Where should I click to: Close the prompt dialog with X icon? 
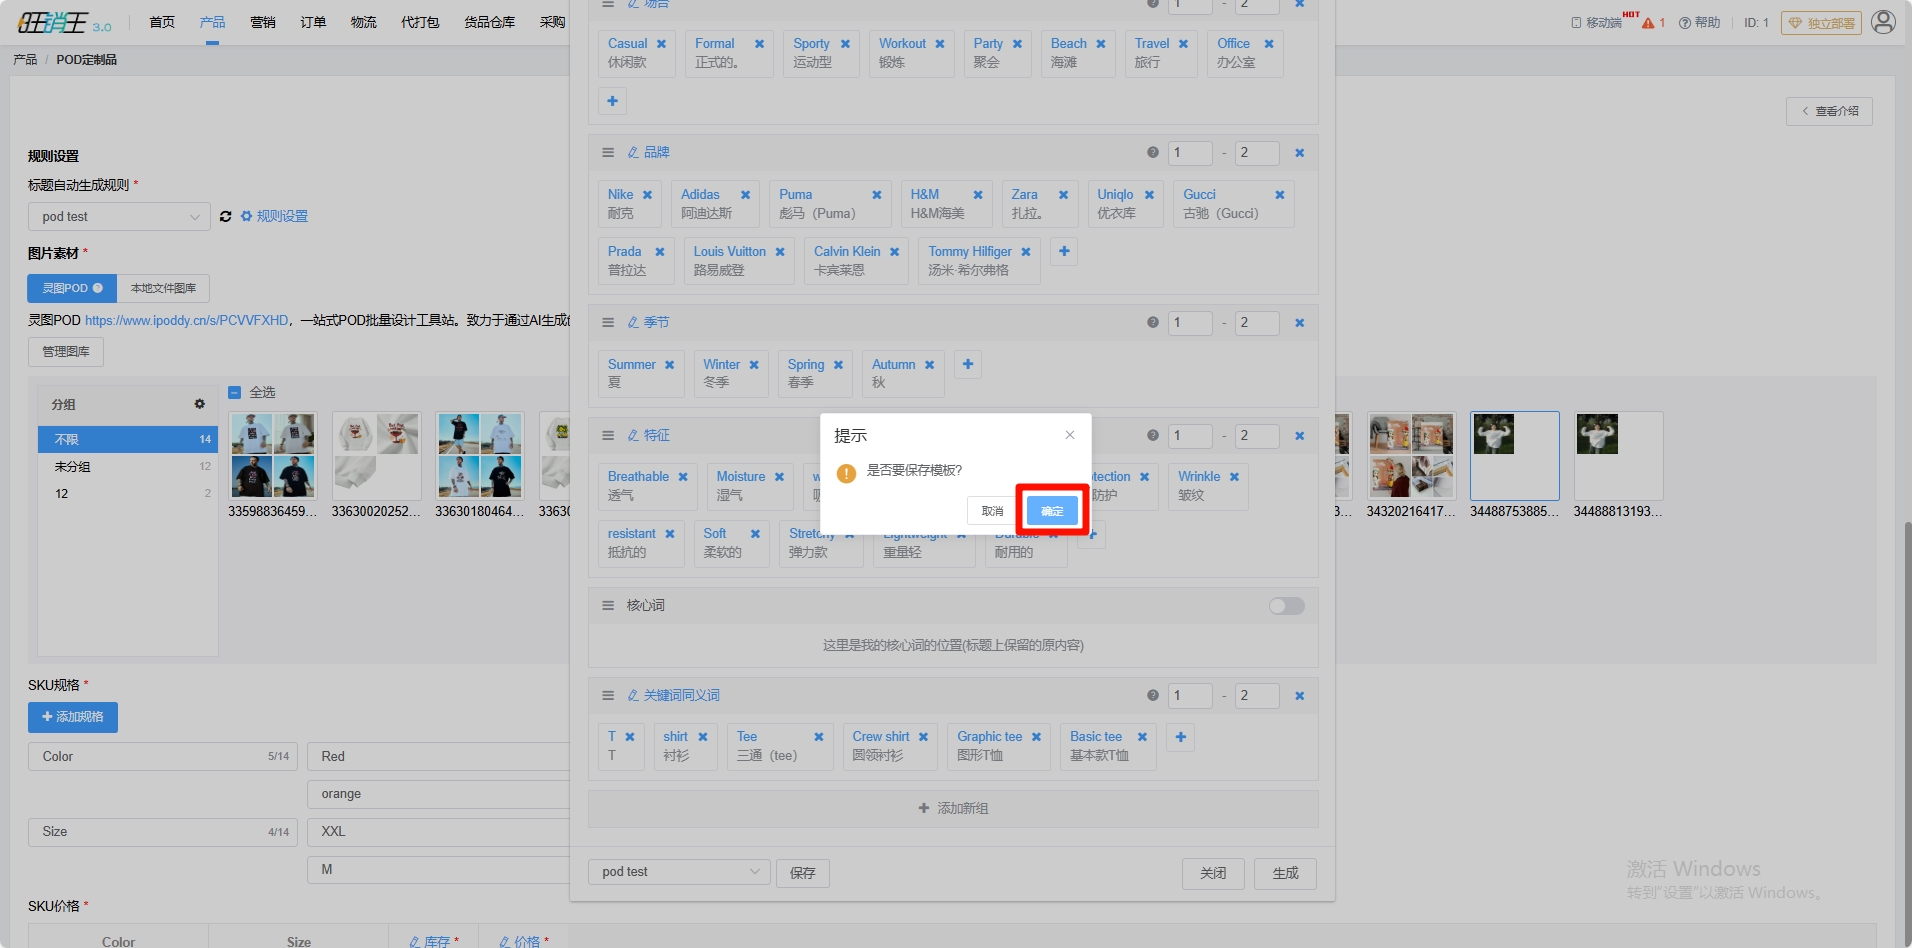[x=1070, y=435]
